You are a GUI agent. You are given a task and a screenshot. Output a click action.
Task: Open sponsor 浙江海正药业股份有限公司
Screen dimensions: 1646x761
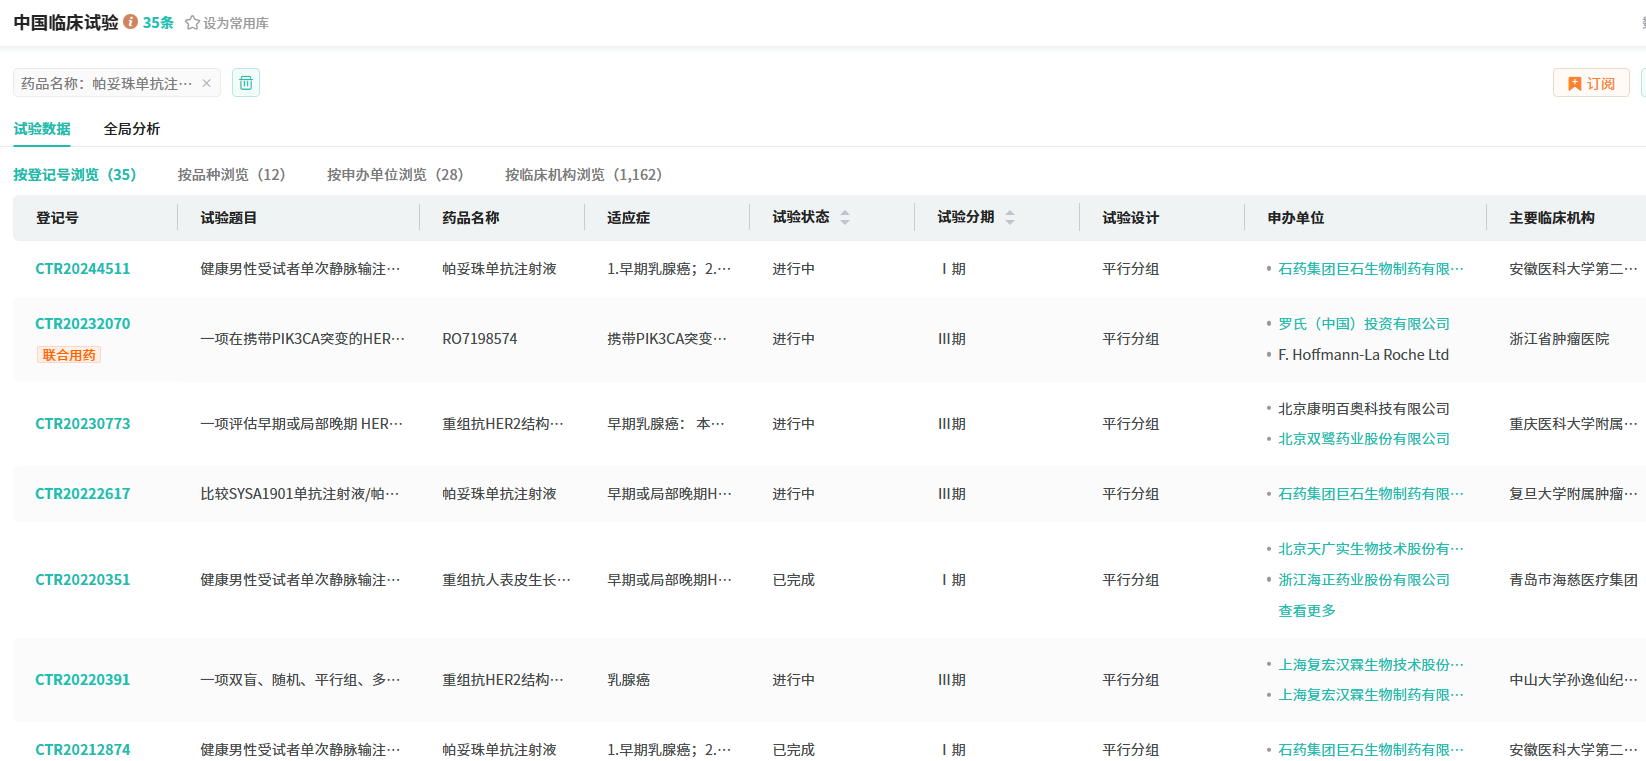tap(1364, 580)
